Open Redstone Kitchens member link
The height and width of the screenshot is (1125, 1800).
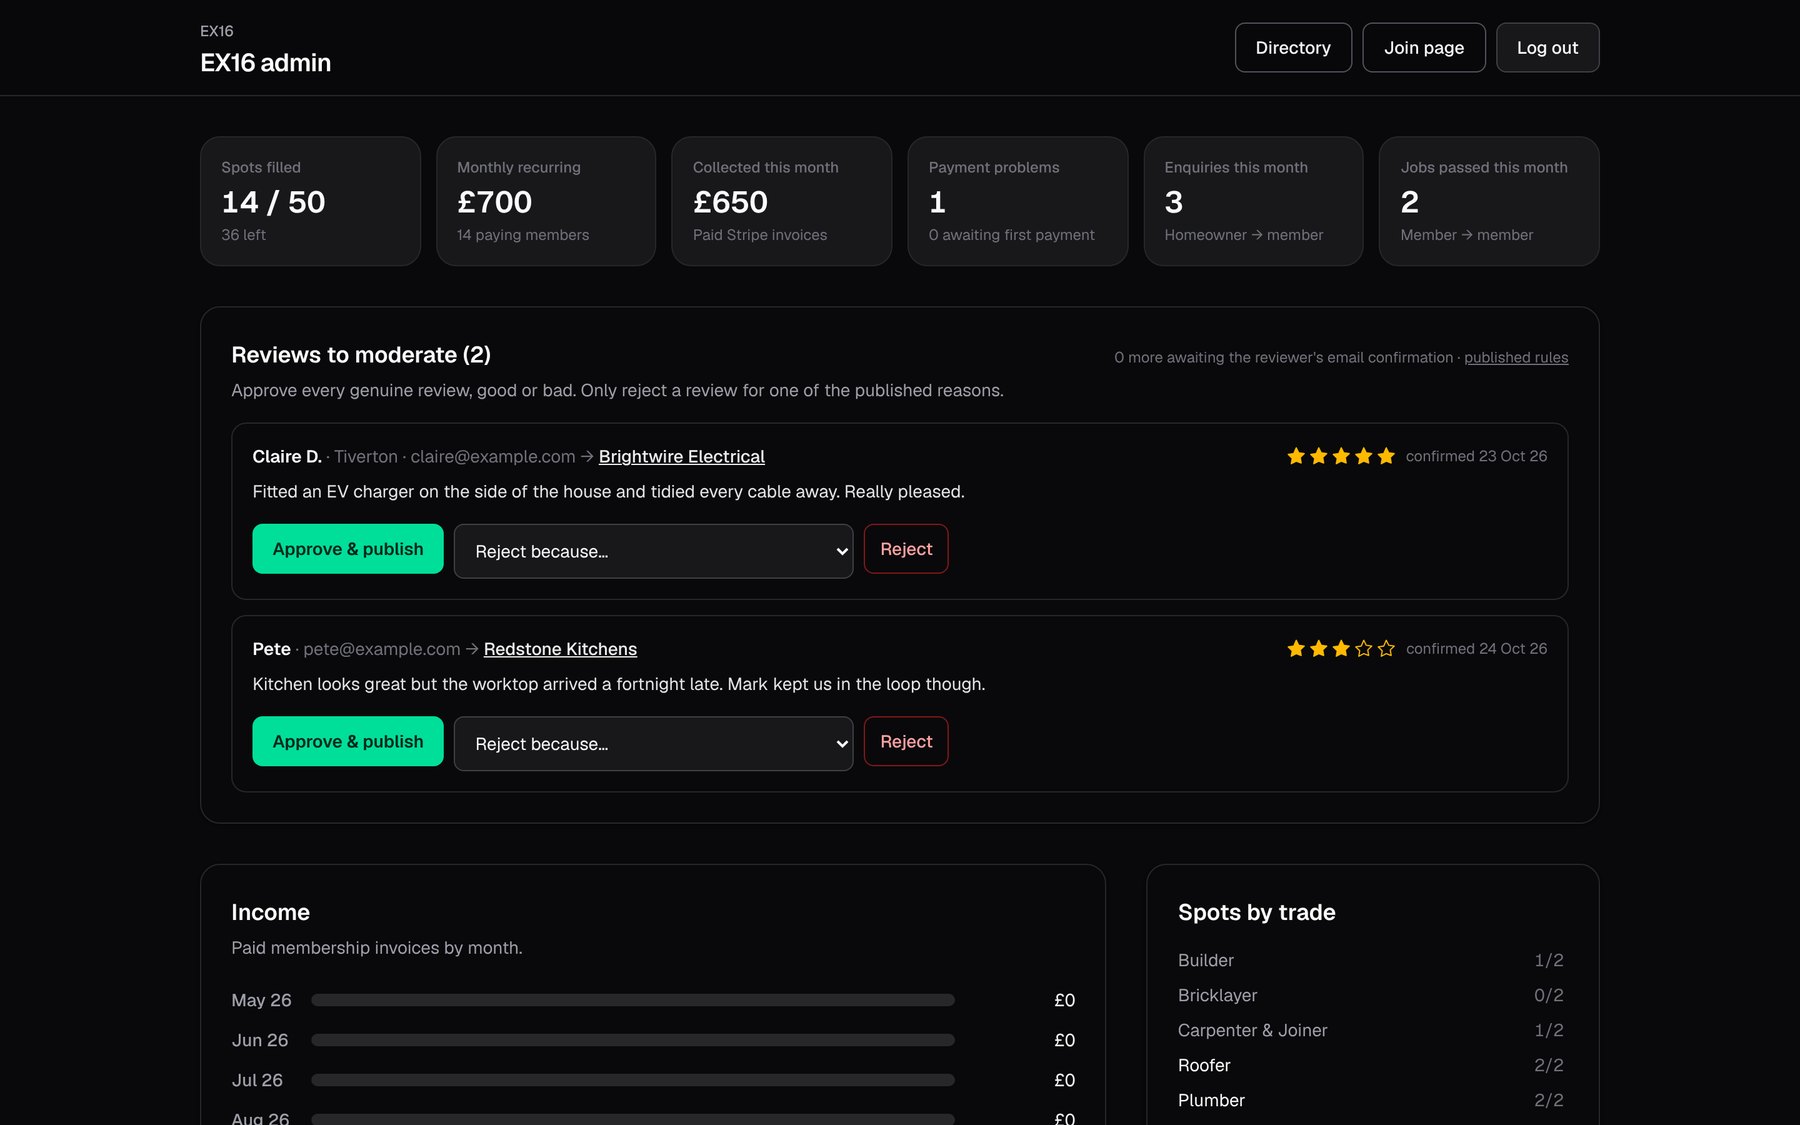click(560, 649)
